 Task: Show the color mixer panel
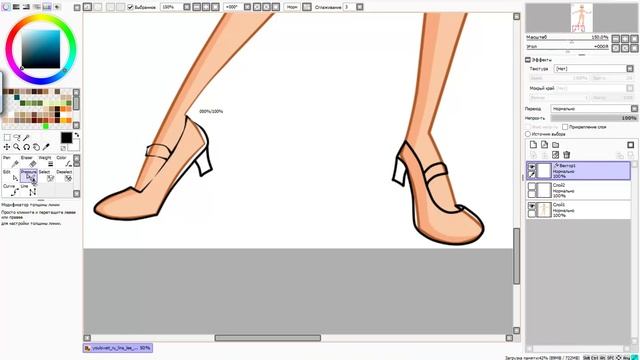(37, 7)
